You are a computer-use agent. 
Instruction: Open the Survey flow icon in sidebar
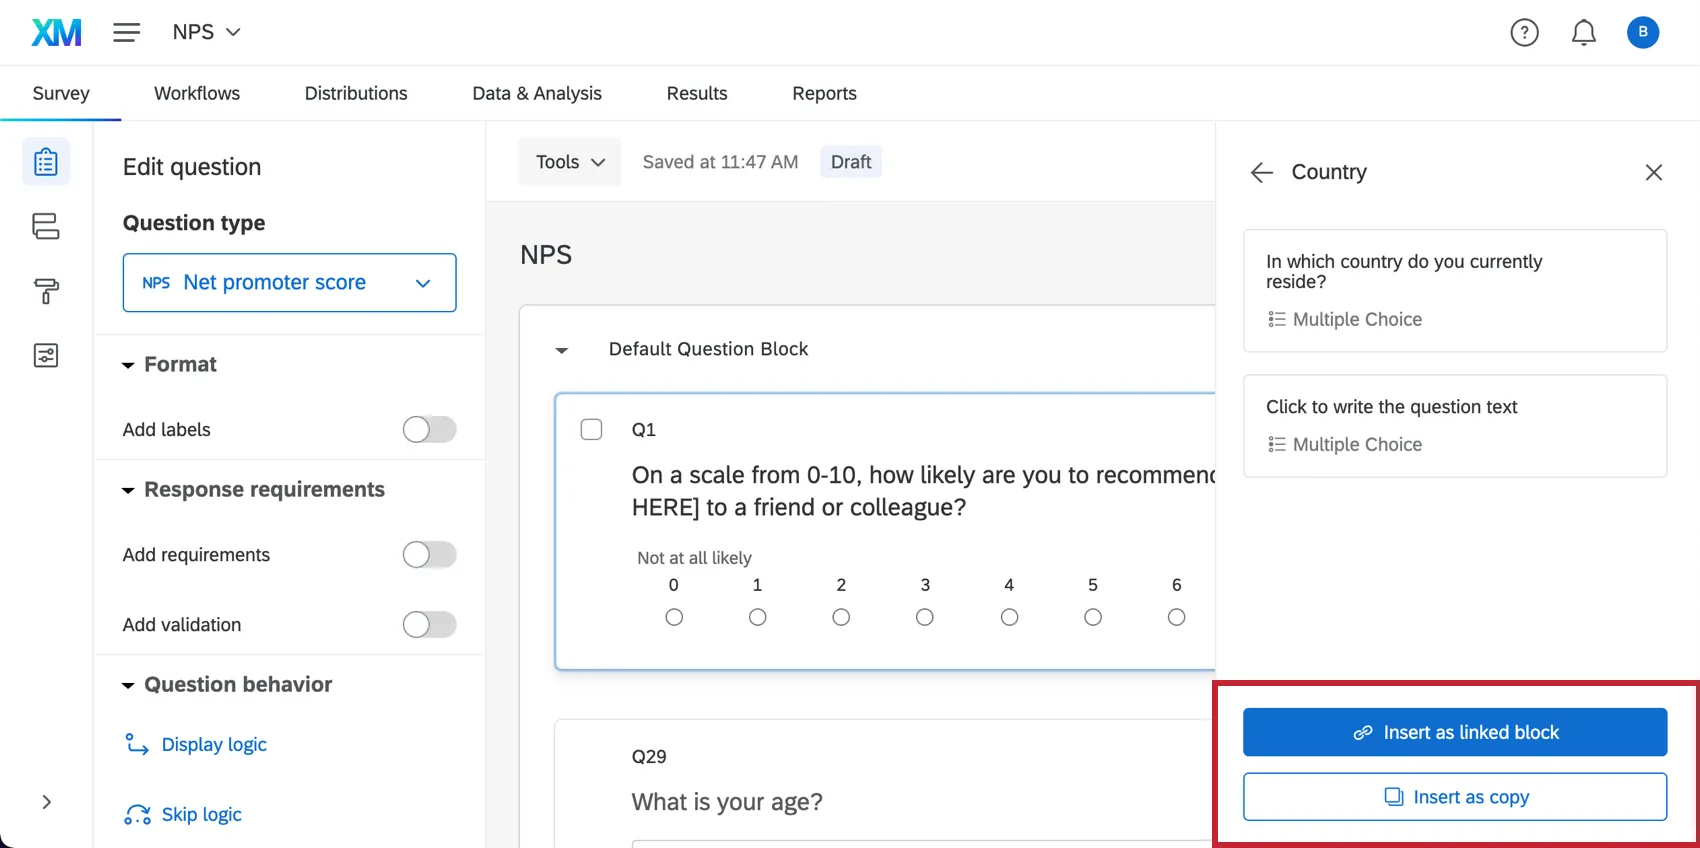click(46, 226)
